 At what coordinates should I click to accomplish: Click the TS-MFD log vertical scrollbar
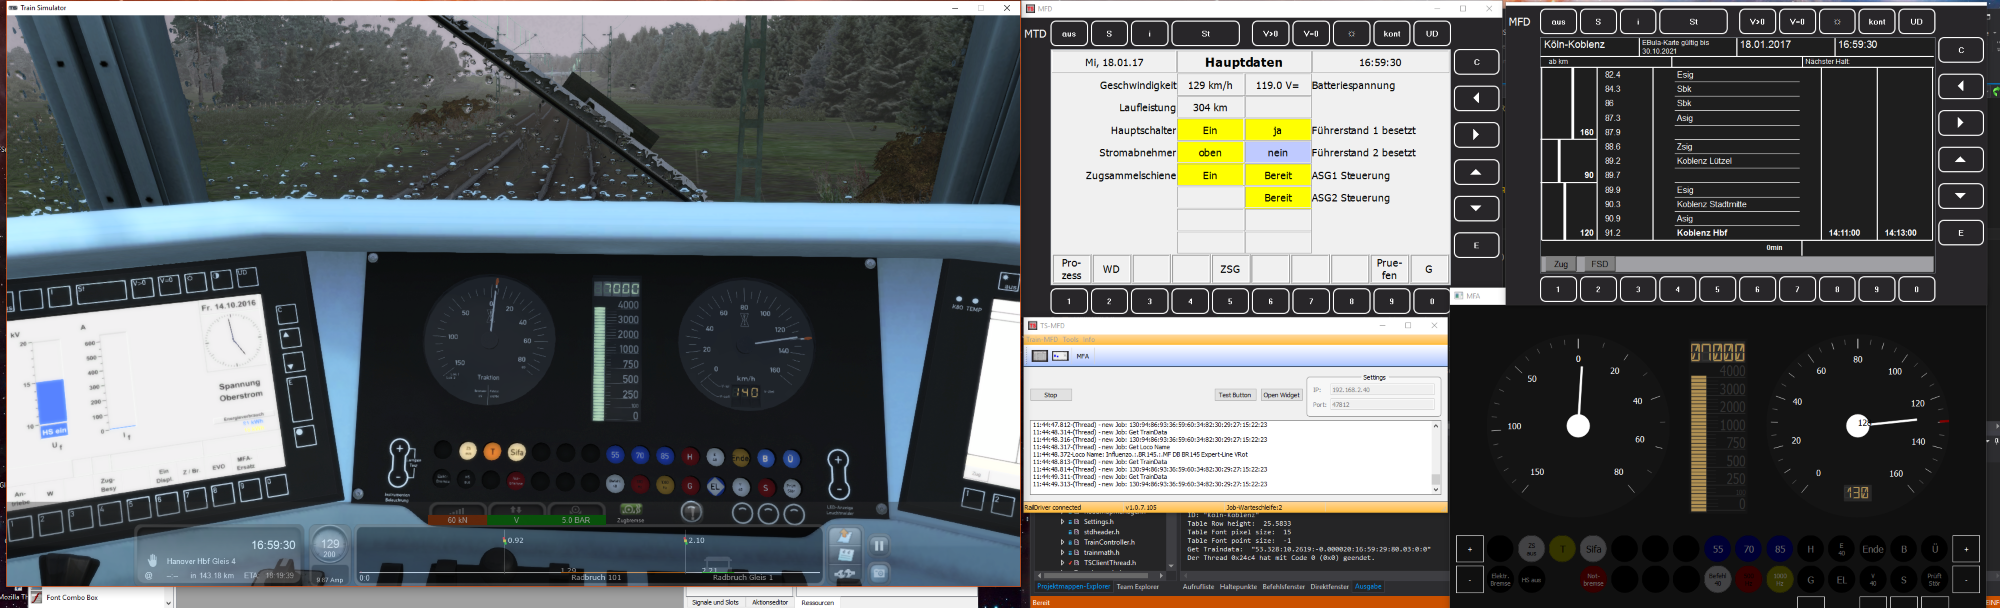pos(1436,457)
